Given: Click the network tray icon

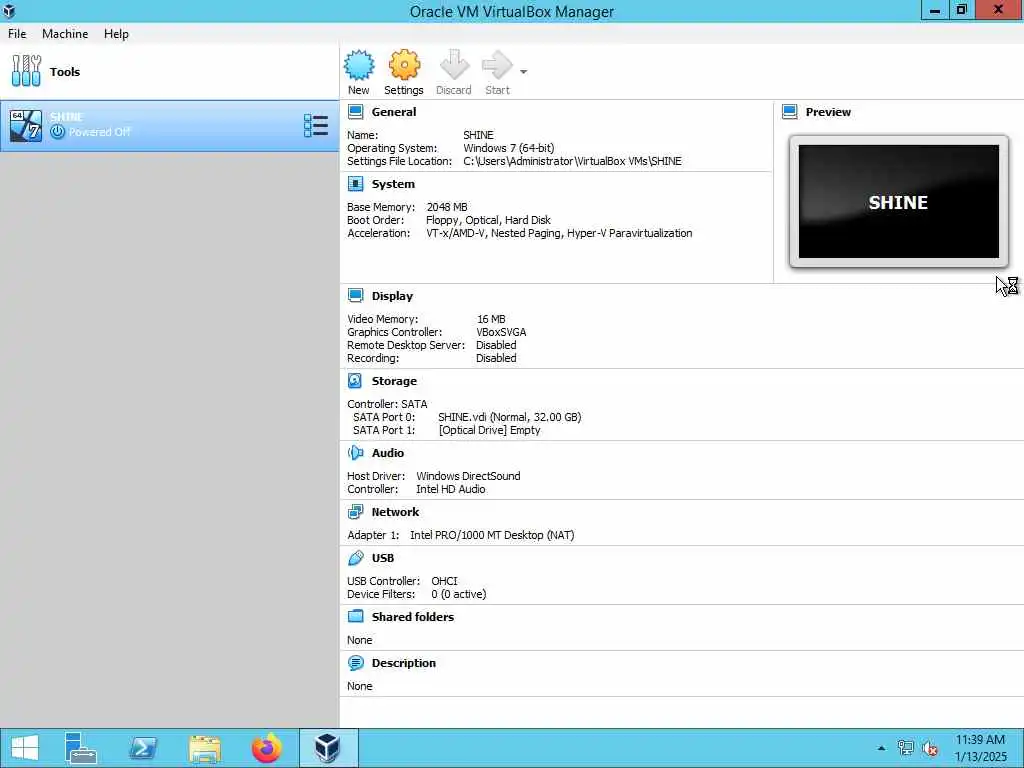Looking at the screenshot, I should click(x=905, y=748).
